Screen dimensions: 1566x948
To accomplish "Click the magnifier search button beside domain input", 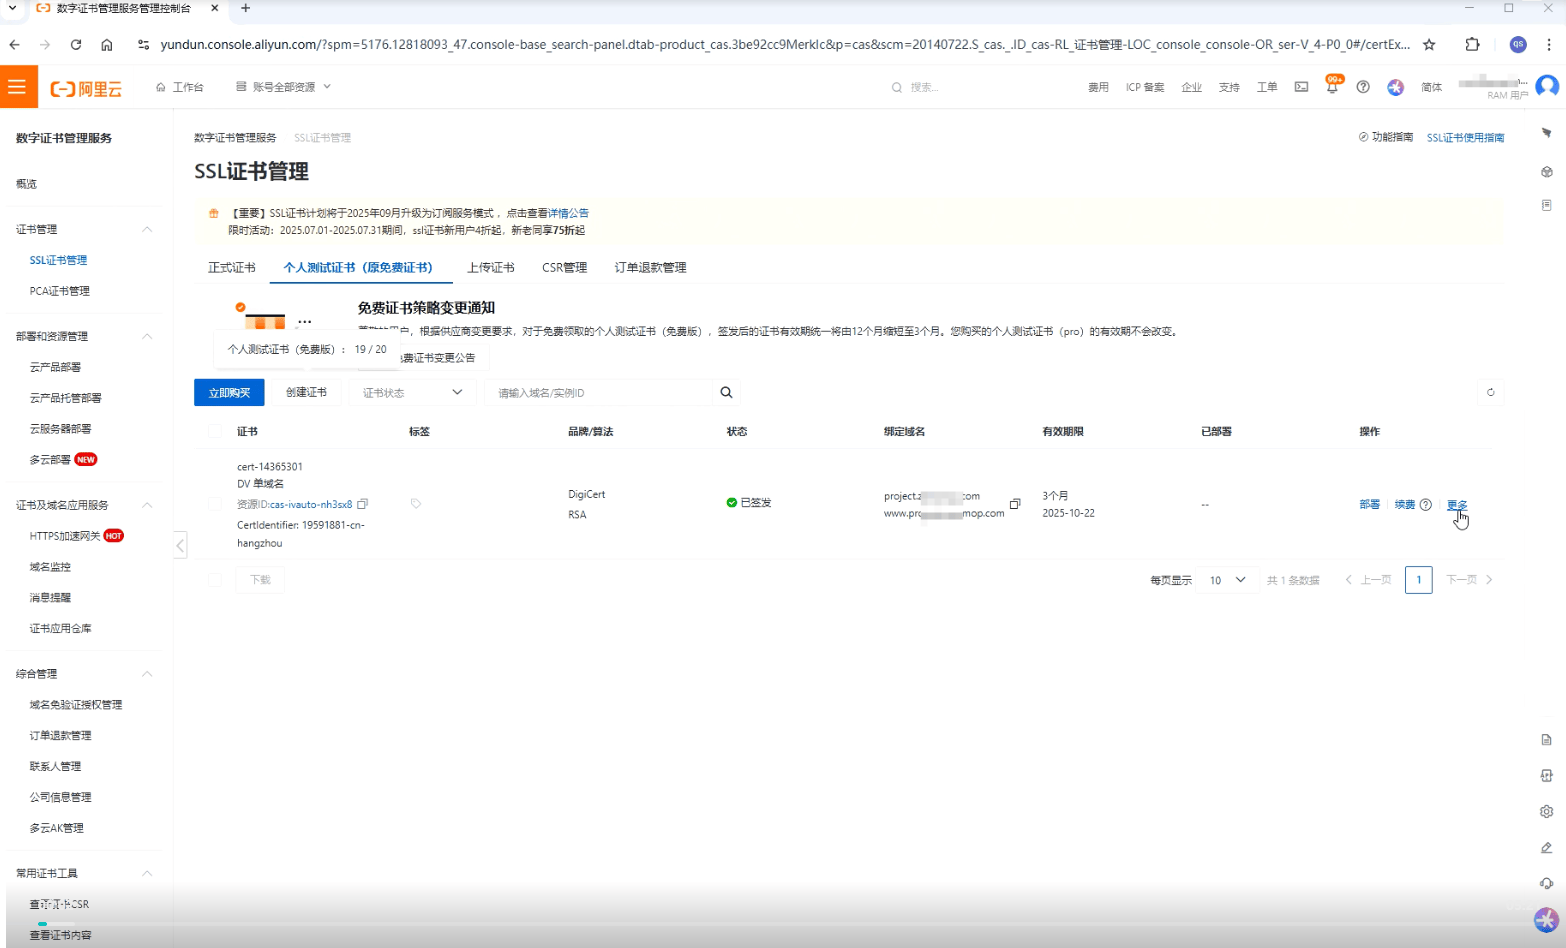I will (727, 392).
